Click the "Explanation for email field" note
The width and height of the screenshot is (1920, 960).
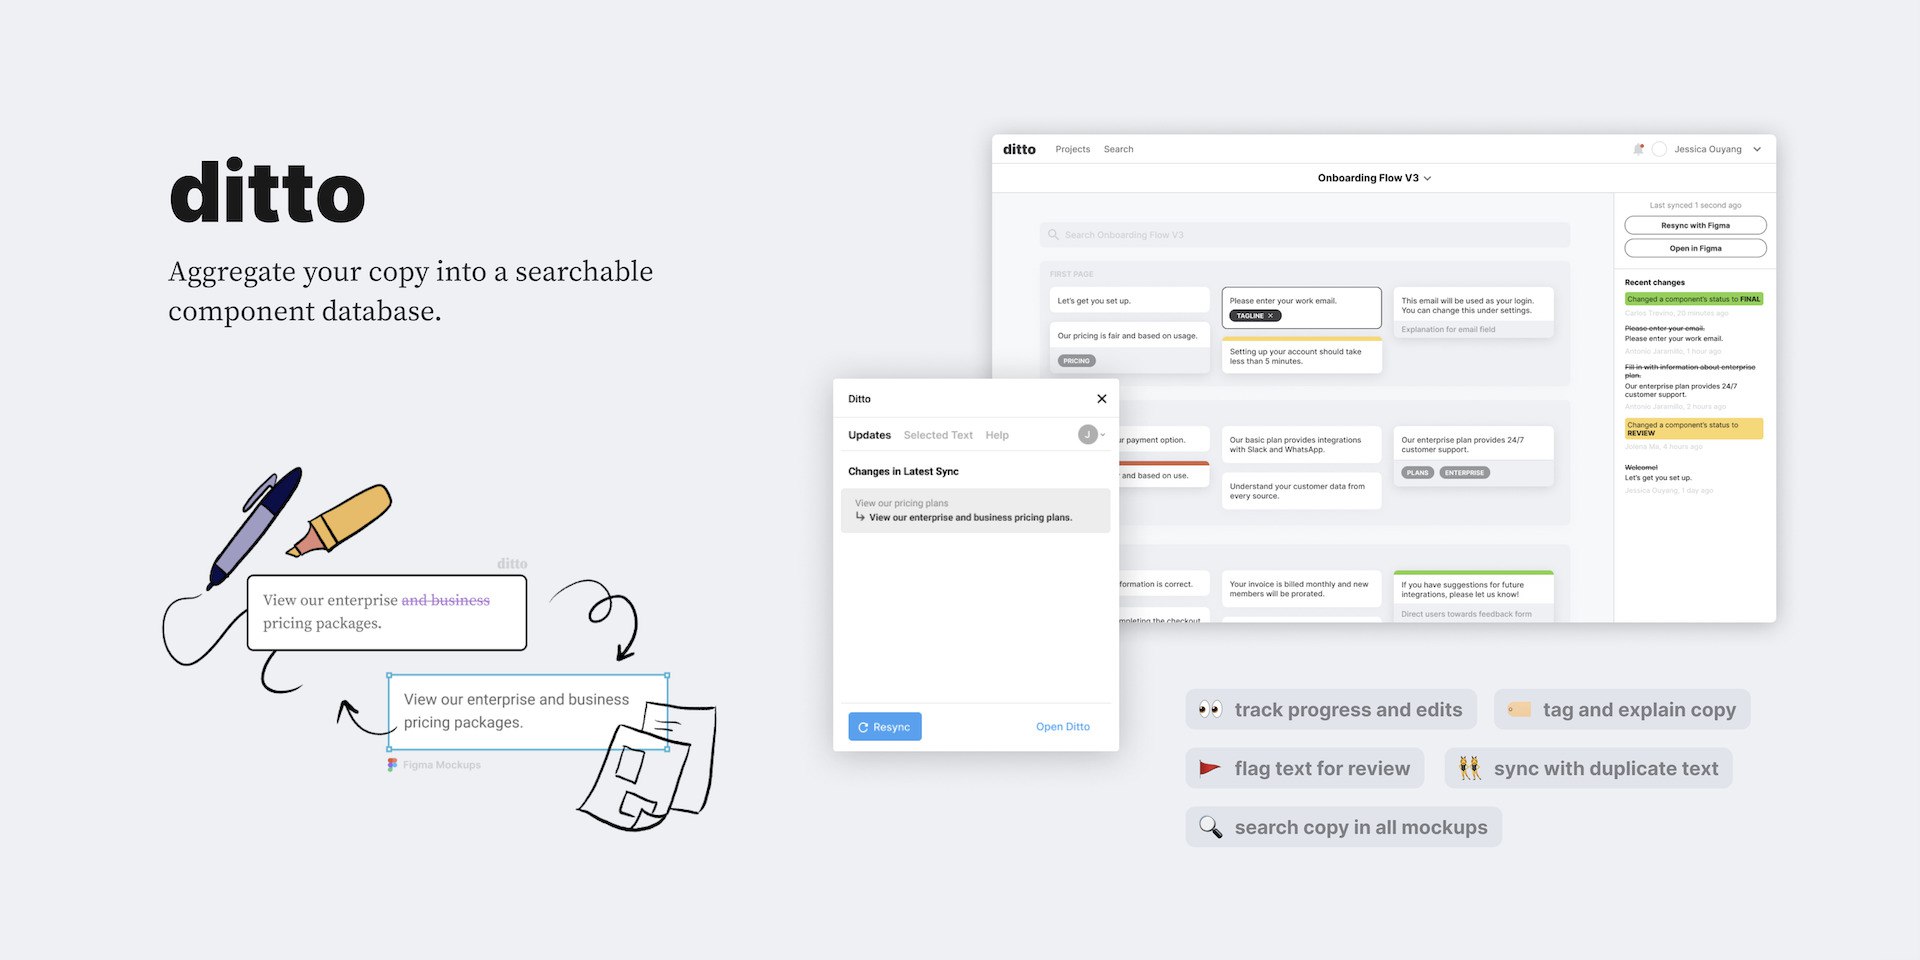pyautogui.click(x=1448, y=329)
